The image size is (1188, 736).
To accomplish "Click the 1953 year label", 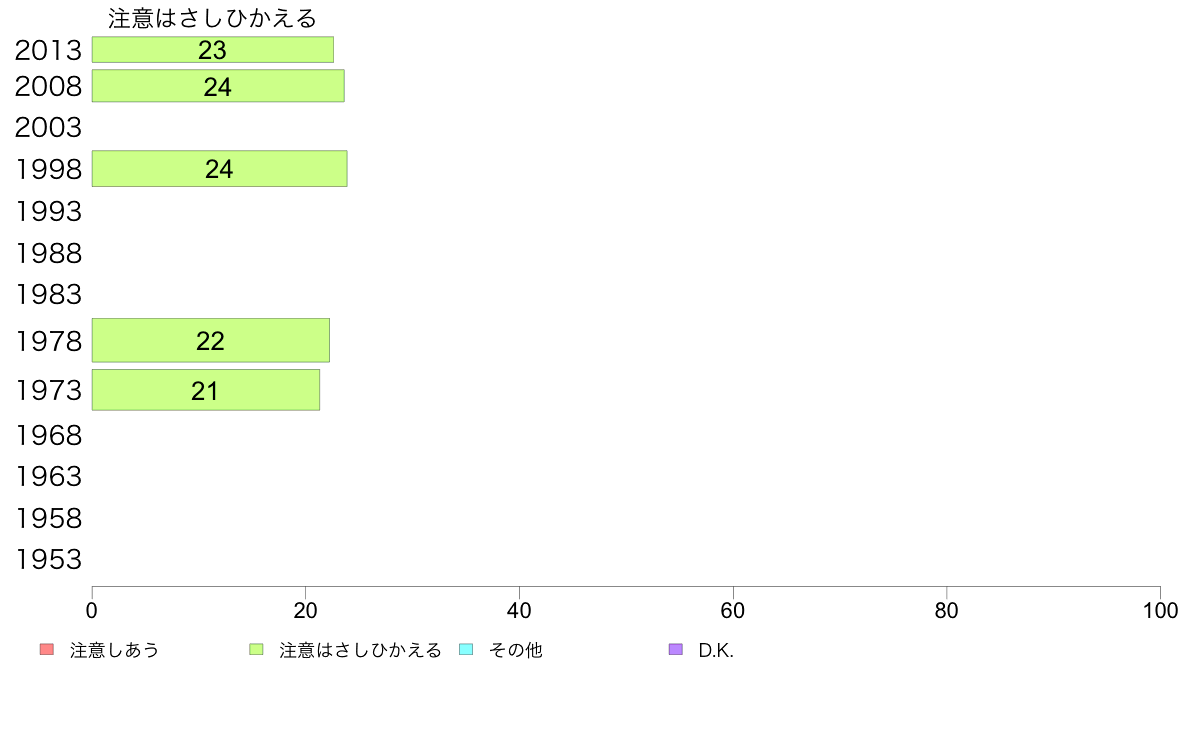I will point(48,559).
